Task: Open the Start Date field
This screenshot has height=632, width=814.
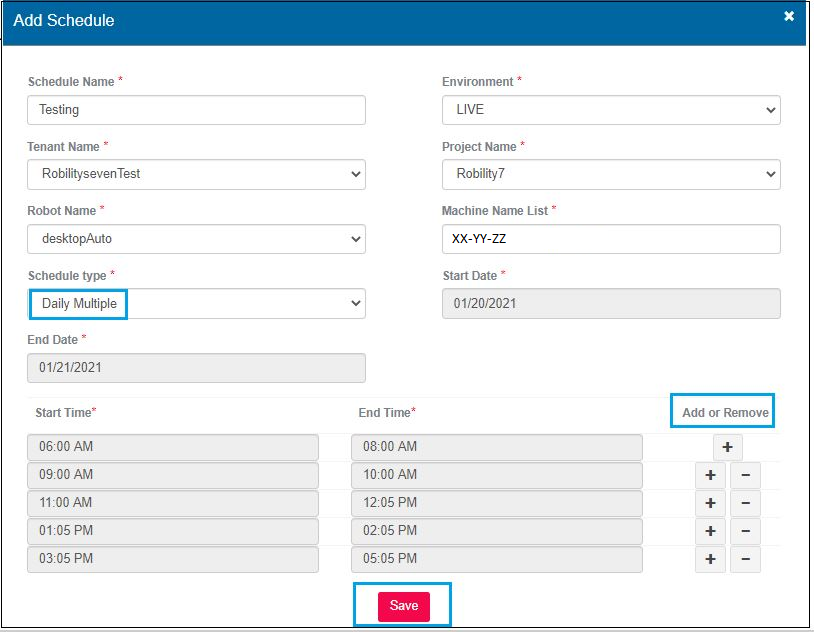Action: coord(611,304)
